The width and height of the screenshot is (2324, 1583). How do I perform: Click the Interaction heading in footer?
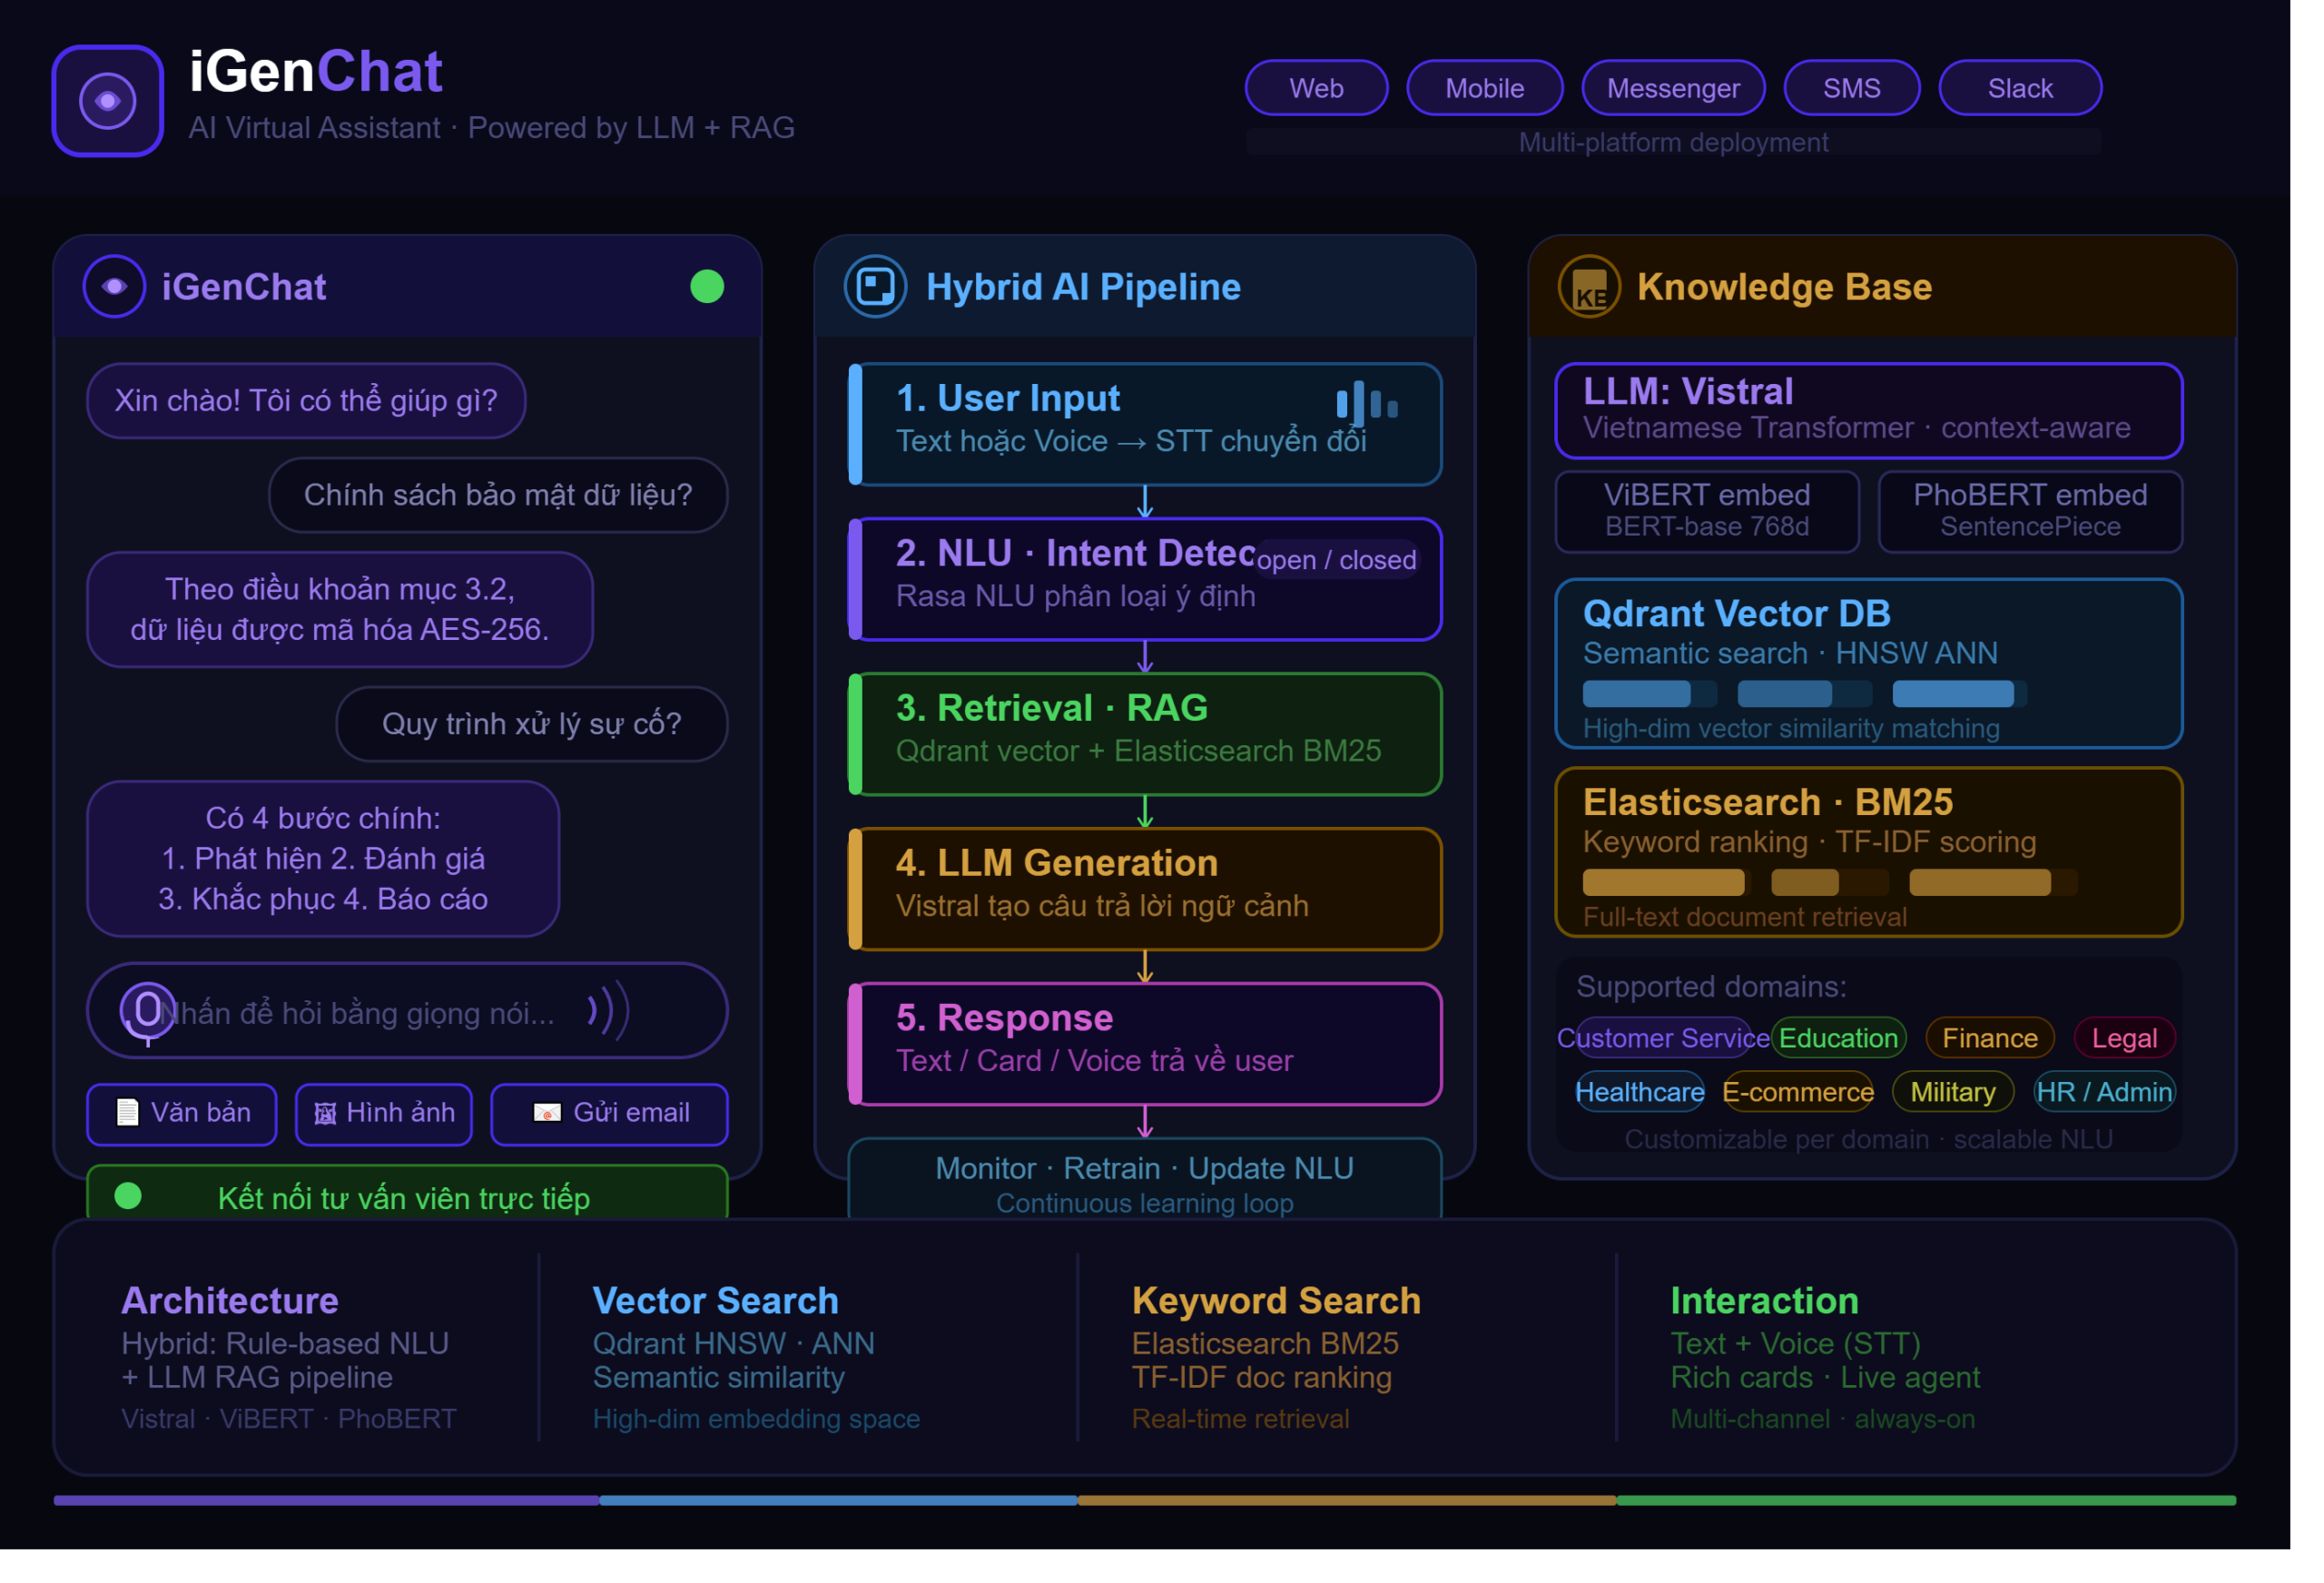point(1765,1302)
